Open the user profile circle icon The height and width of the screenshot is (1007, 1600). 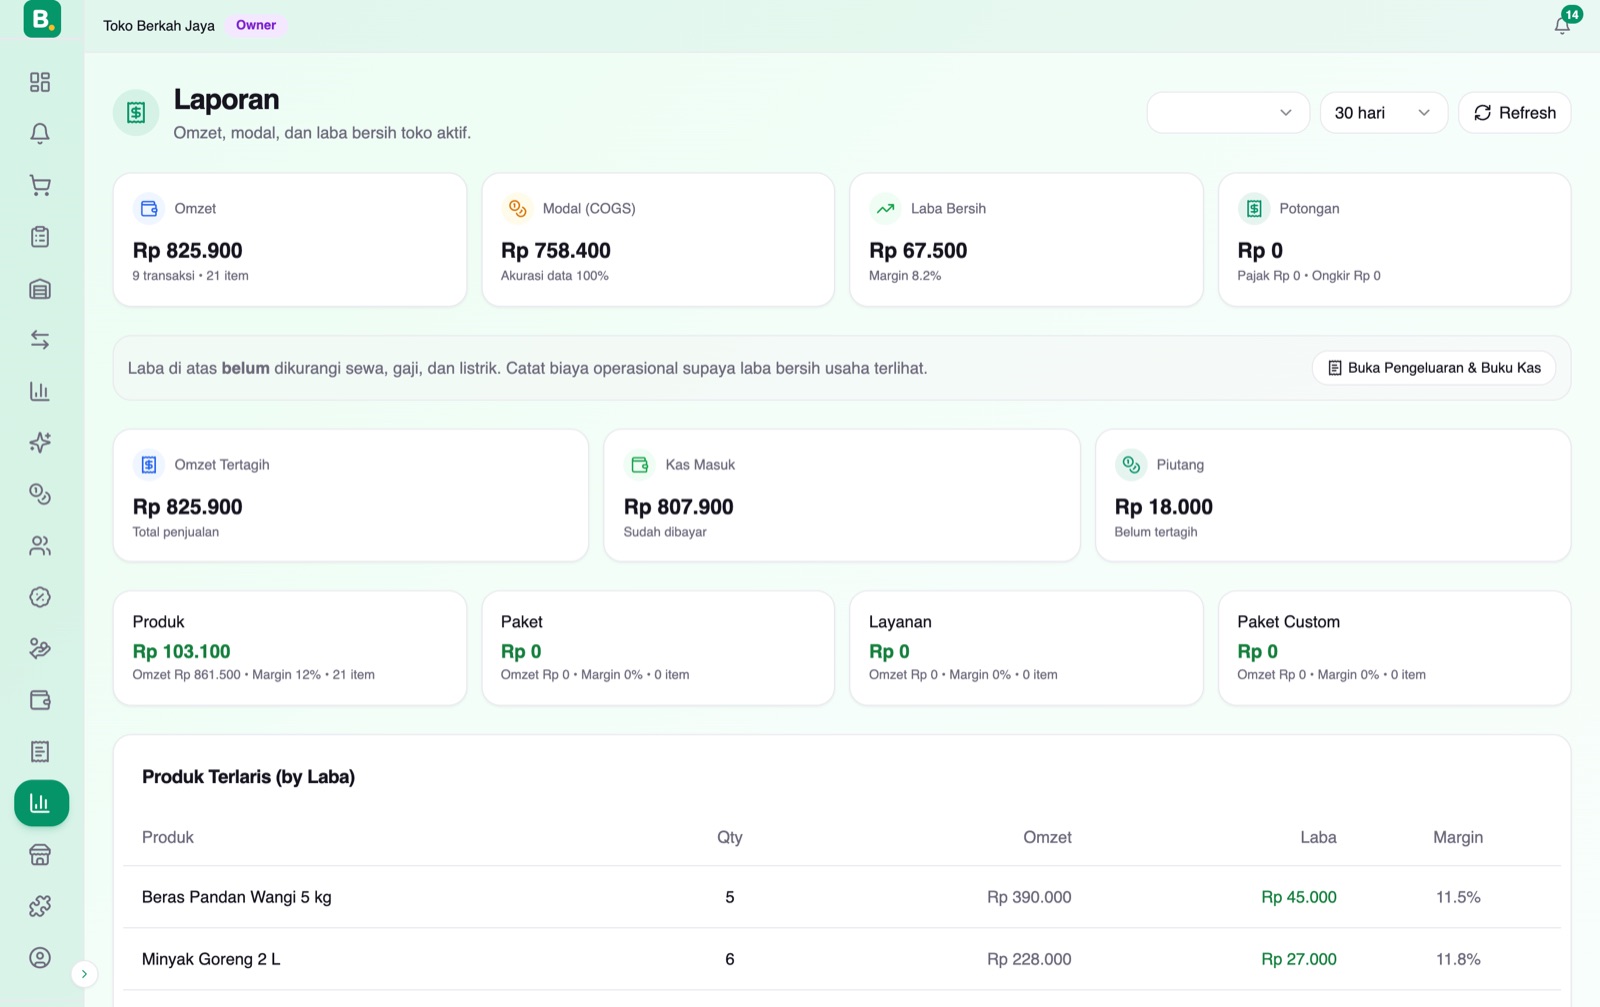click(40, 958)
